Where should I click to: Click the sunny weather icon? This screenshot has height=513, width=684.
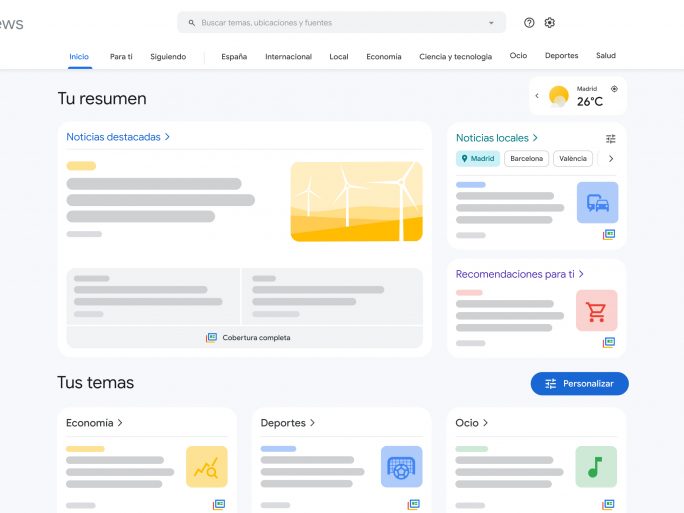pos(558,96)
